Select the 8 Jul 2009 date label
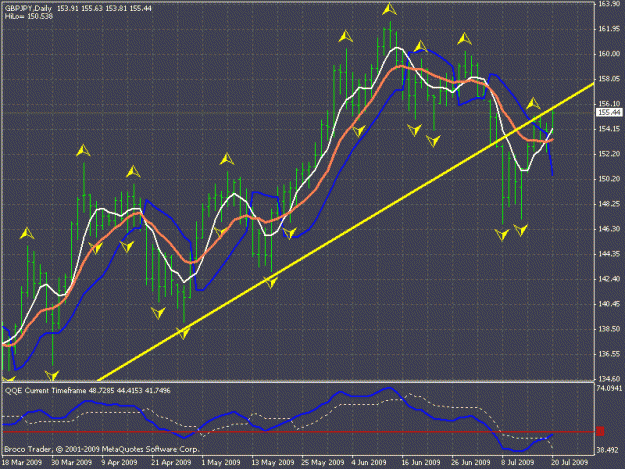The width and height of the screenshot is (625, 469). (x=517, y=462)
